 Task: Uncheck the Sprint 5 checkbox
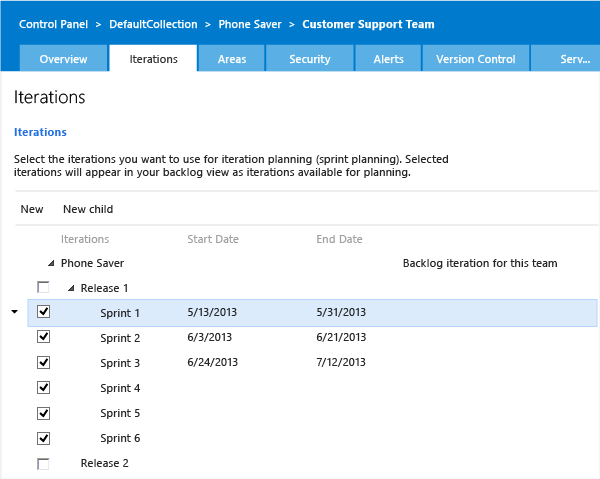43,413
